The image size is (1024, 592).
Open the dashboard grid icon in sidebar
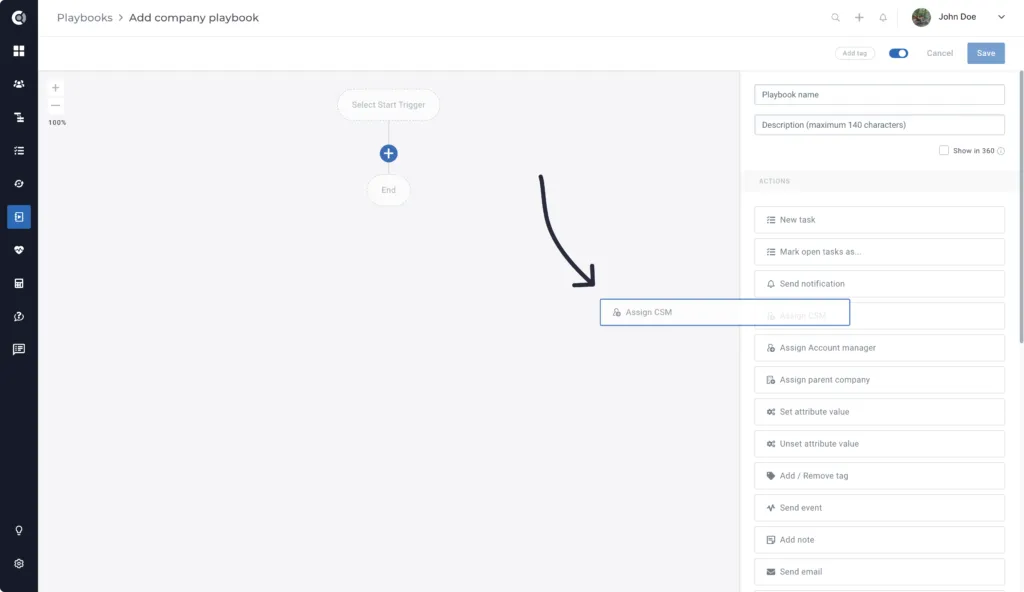click(19, 50)
